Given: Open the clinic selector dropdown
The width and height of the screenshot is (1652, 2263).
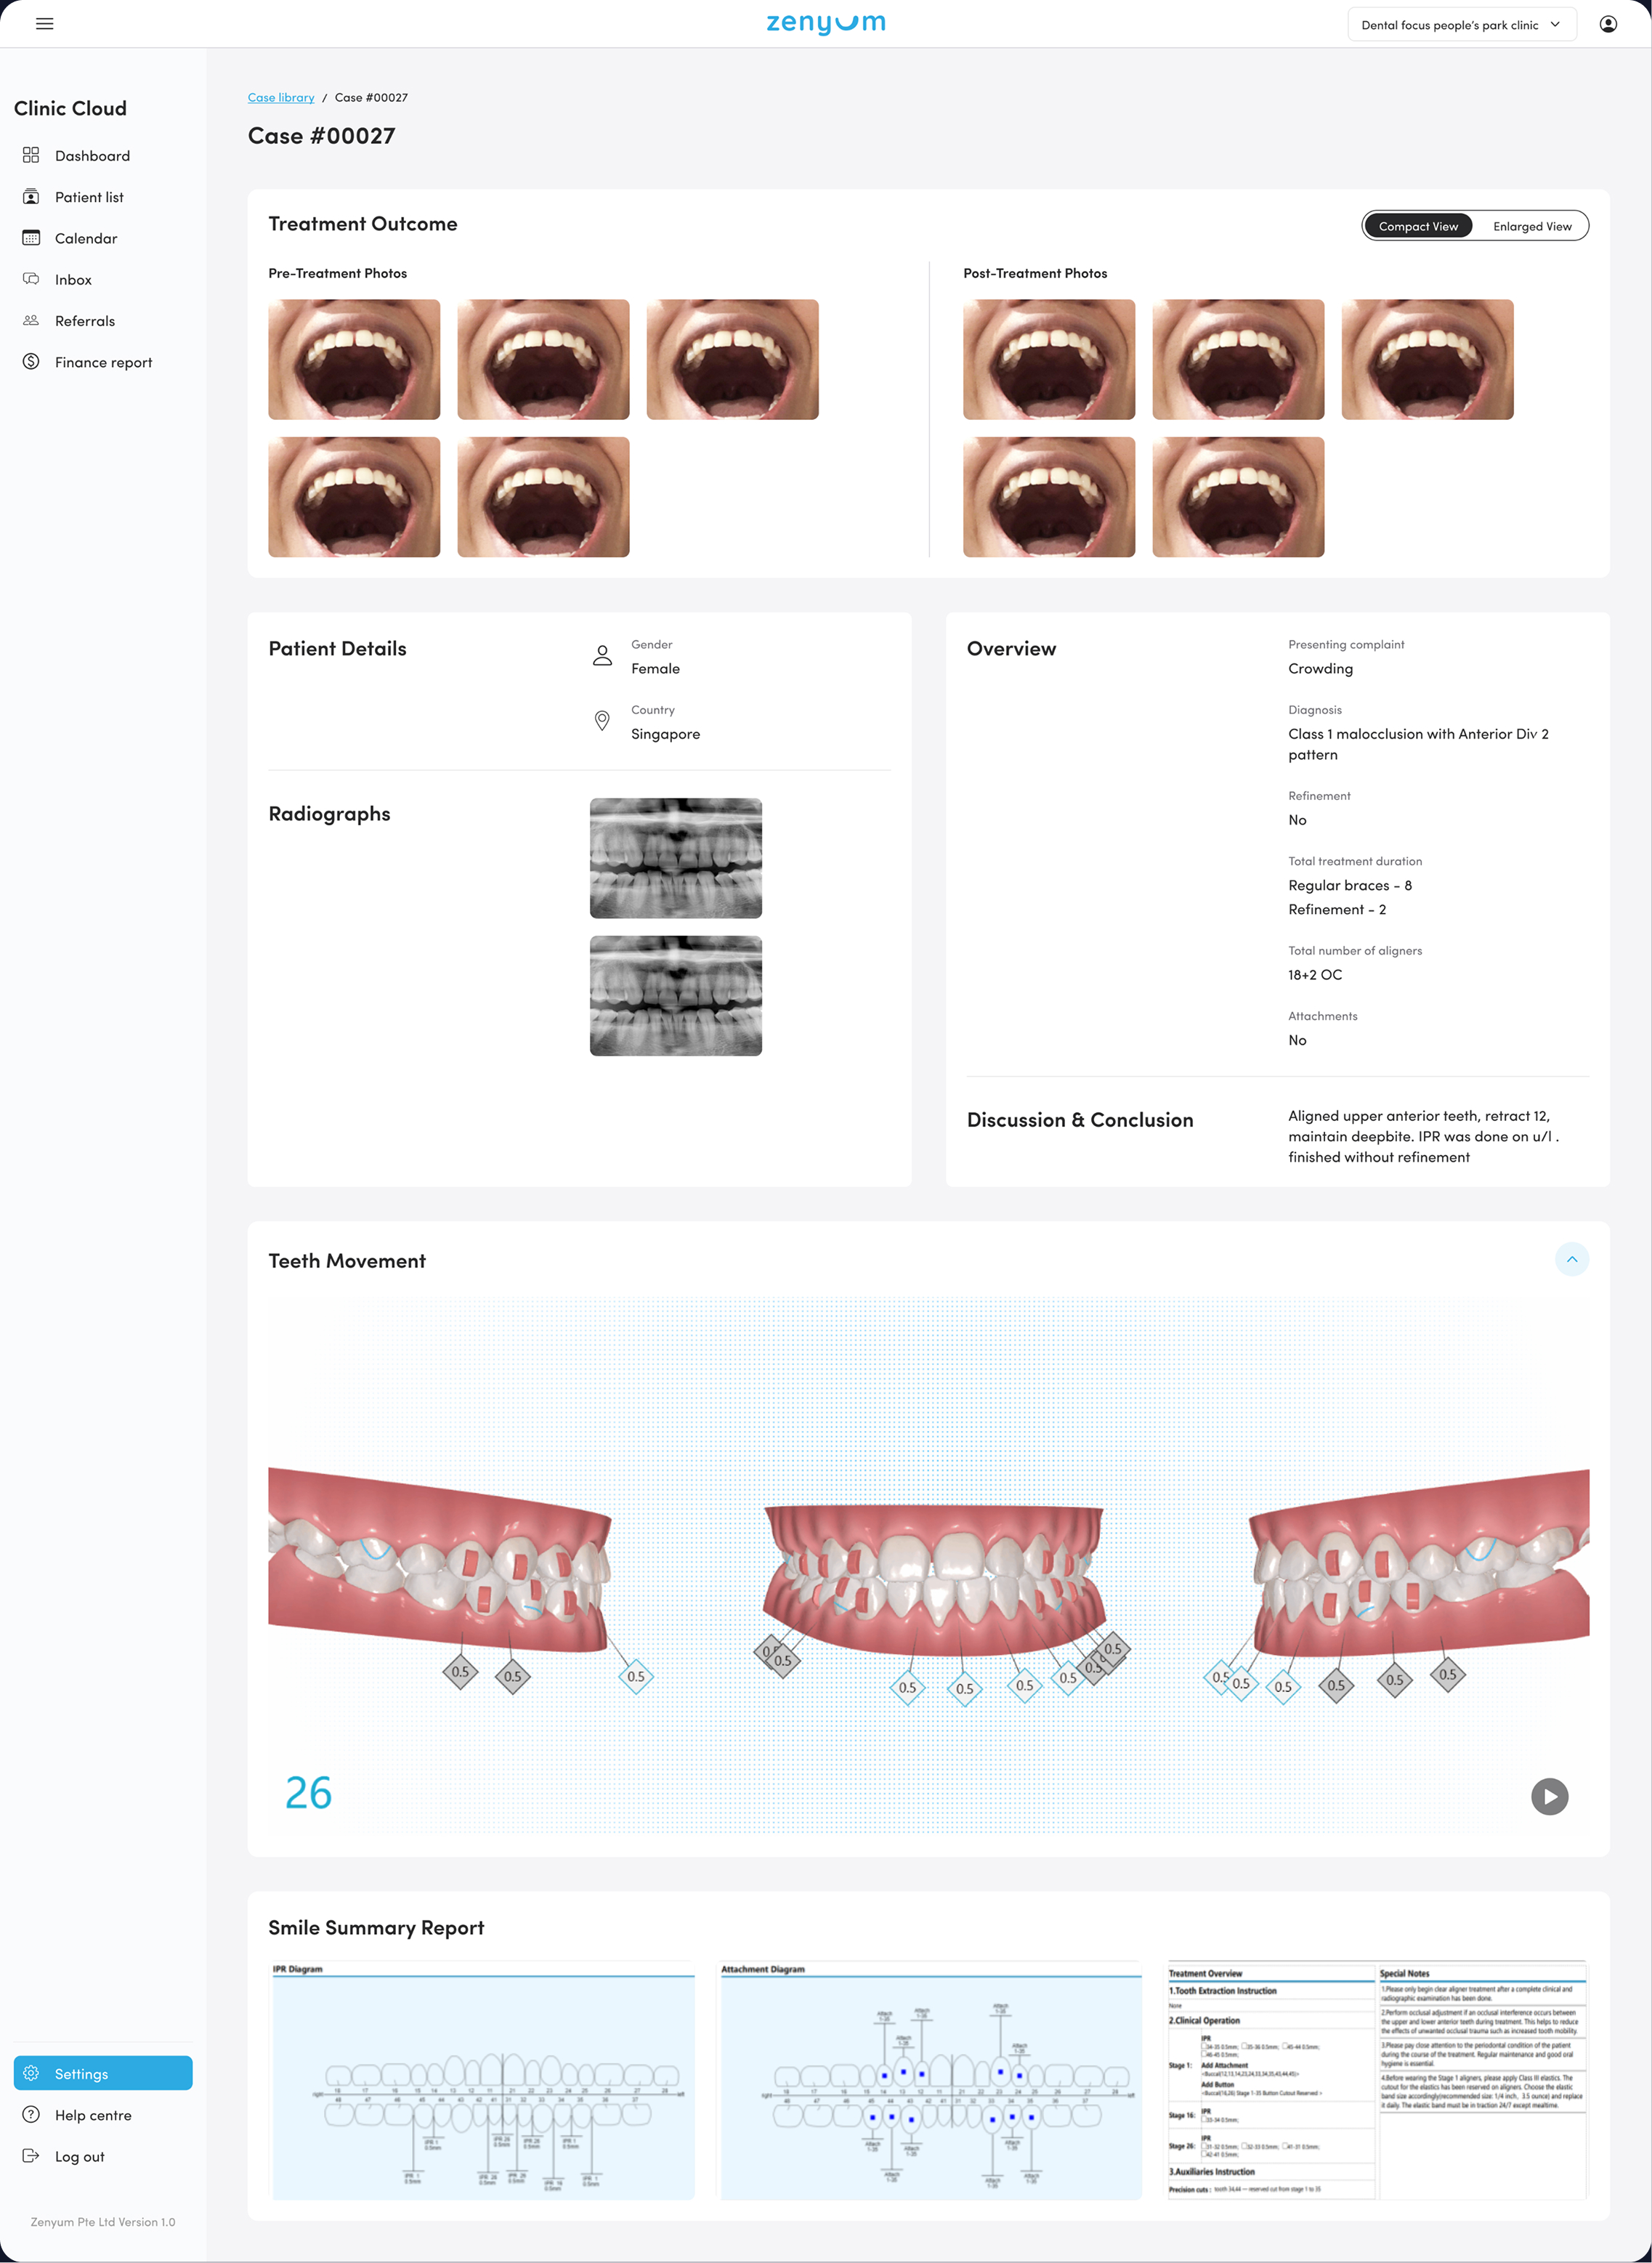Looking at the screenshot, I should (x=1461, y=25).
